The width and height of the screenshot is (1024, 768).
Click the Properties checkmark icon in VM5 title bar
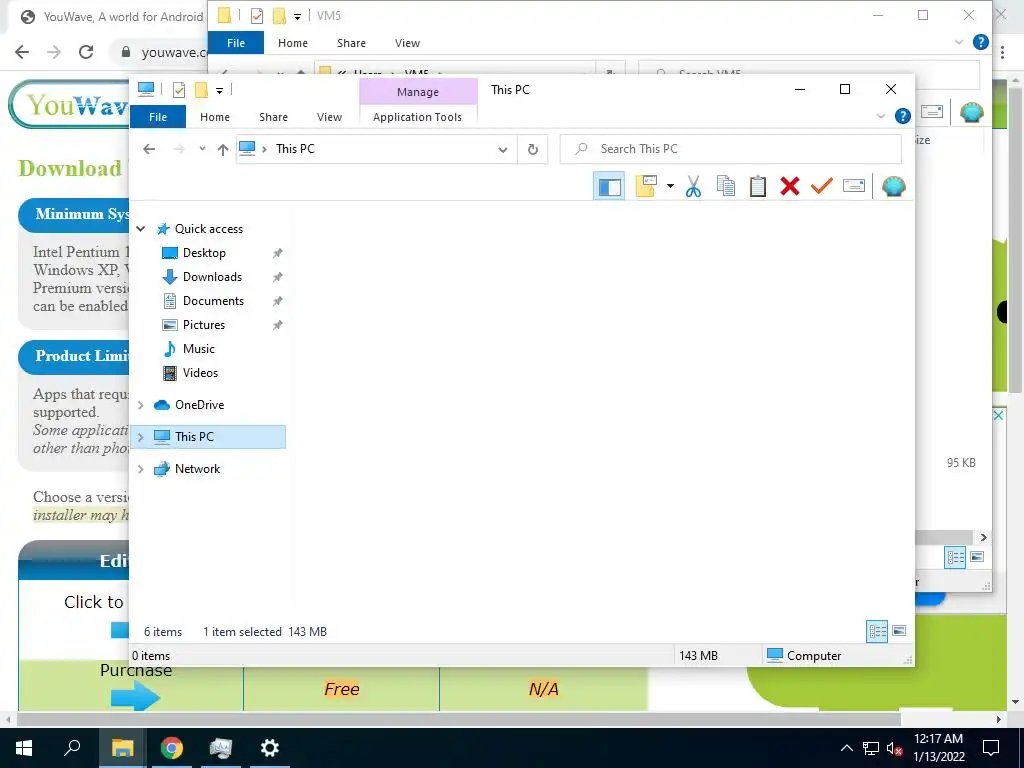coord(257,16)
